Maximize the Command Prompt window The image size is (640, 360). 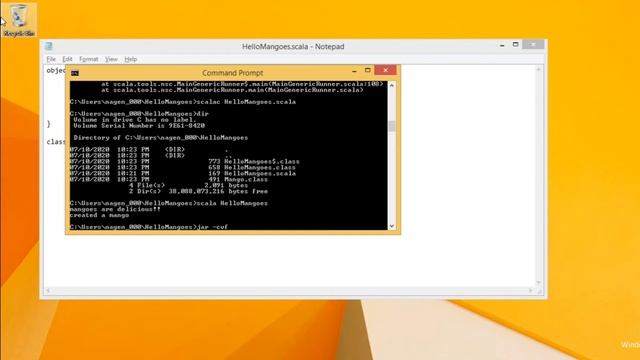coord(368,70)
